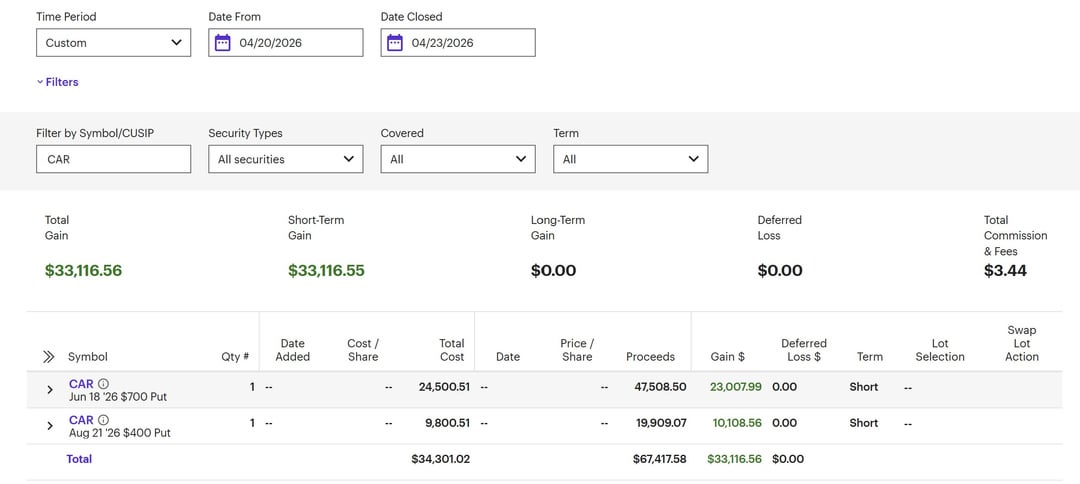
Task: Click the Date Closed input field
Action: 468,43
